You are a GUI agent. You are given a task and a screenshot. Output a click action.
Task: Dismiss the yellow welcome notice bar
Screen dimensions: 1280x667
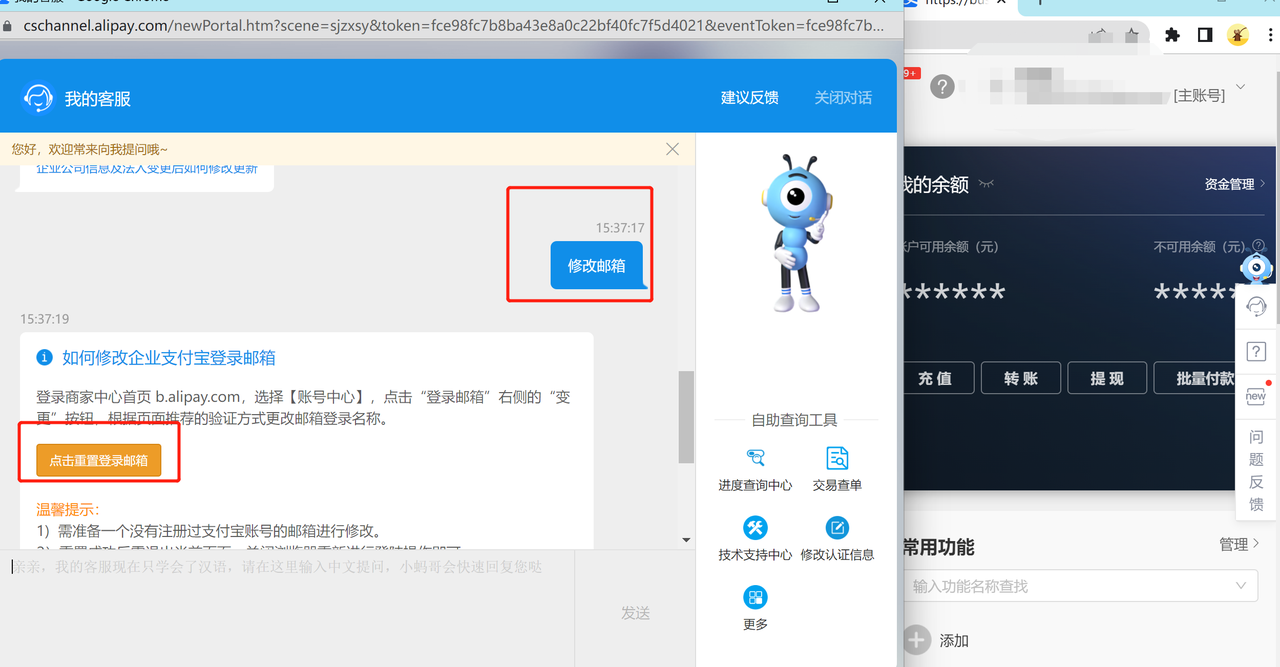(673, 149)
